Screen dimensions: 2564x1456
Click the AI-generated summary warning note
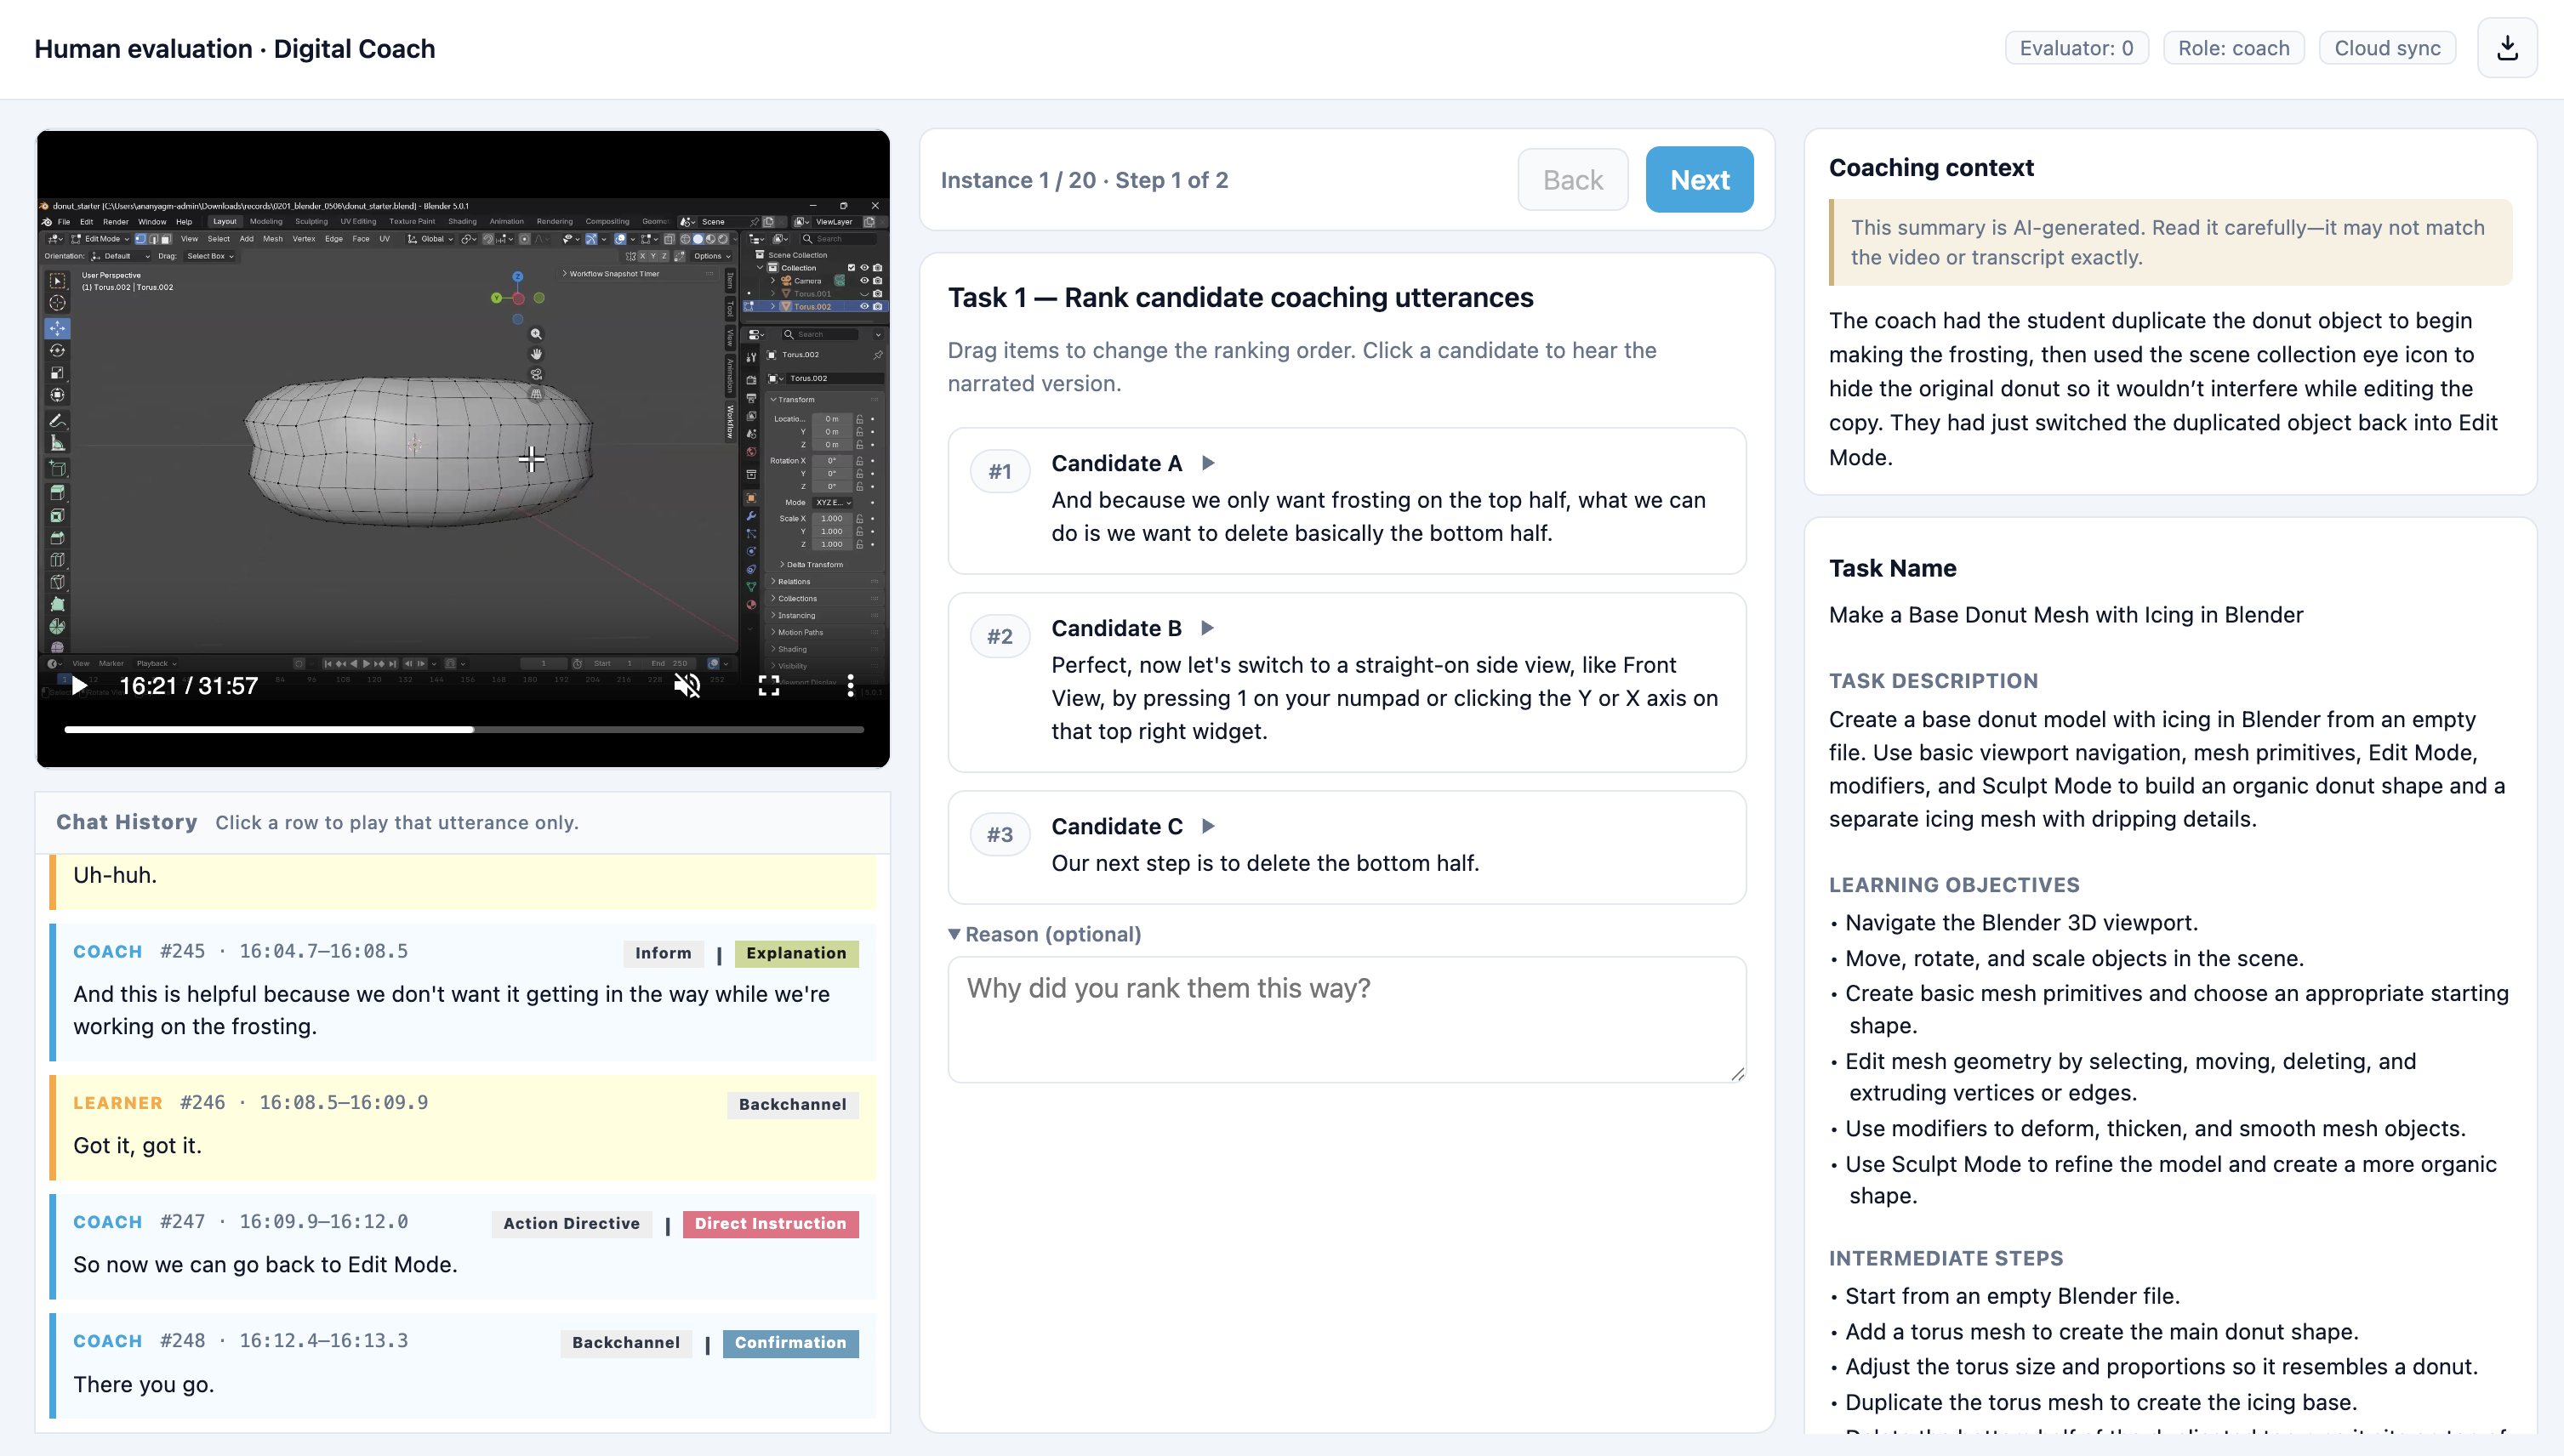(x=2170, y=242)
